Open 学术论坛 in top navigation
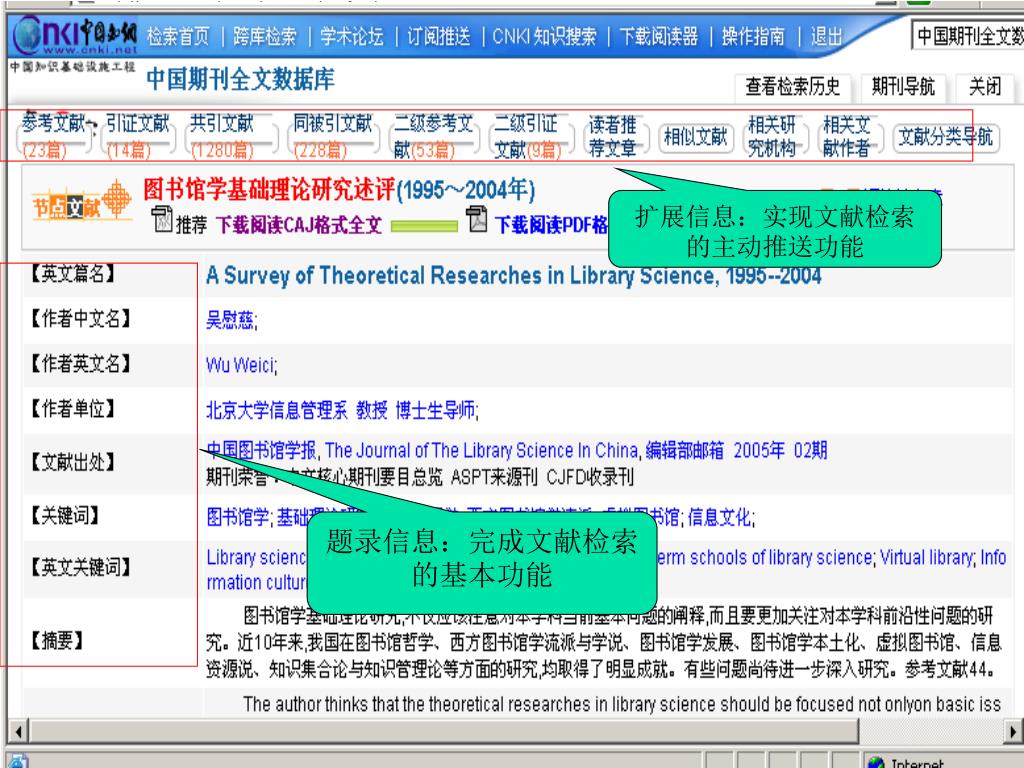 [x=351, y=36]
